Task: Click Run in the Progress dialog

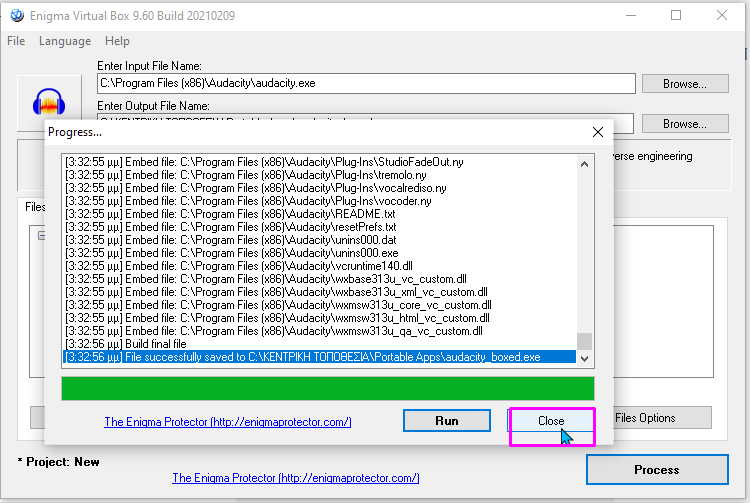Action: coord(447,421)
